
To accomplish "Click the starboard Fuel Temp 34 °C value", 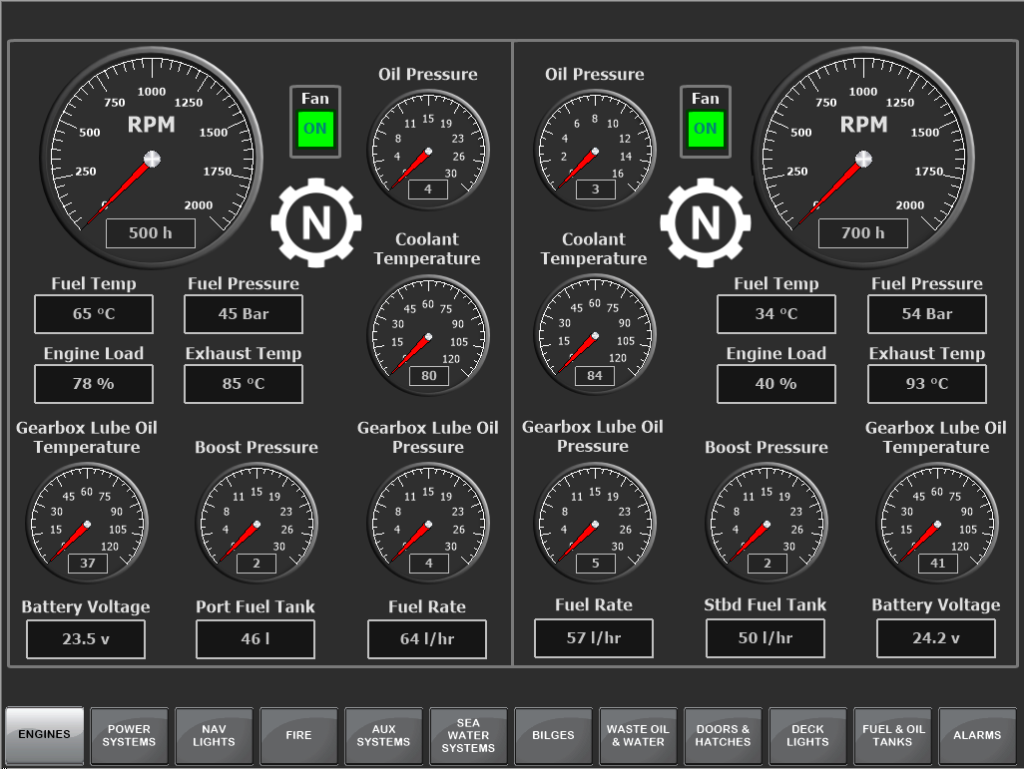I will (x=776, y=314).
